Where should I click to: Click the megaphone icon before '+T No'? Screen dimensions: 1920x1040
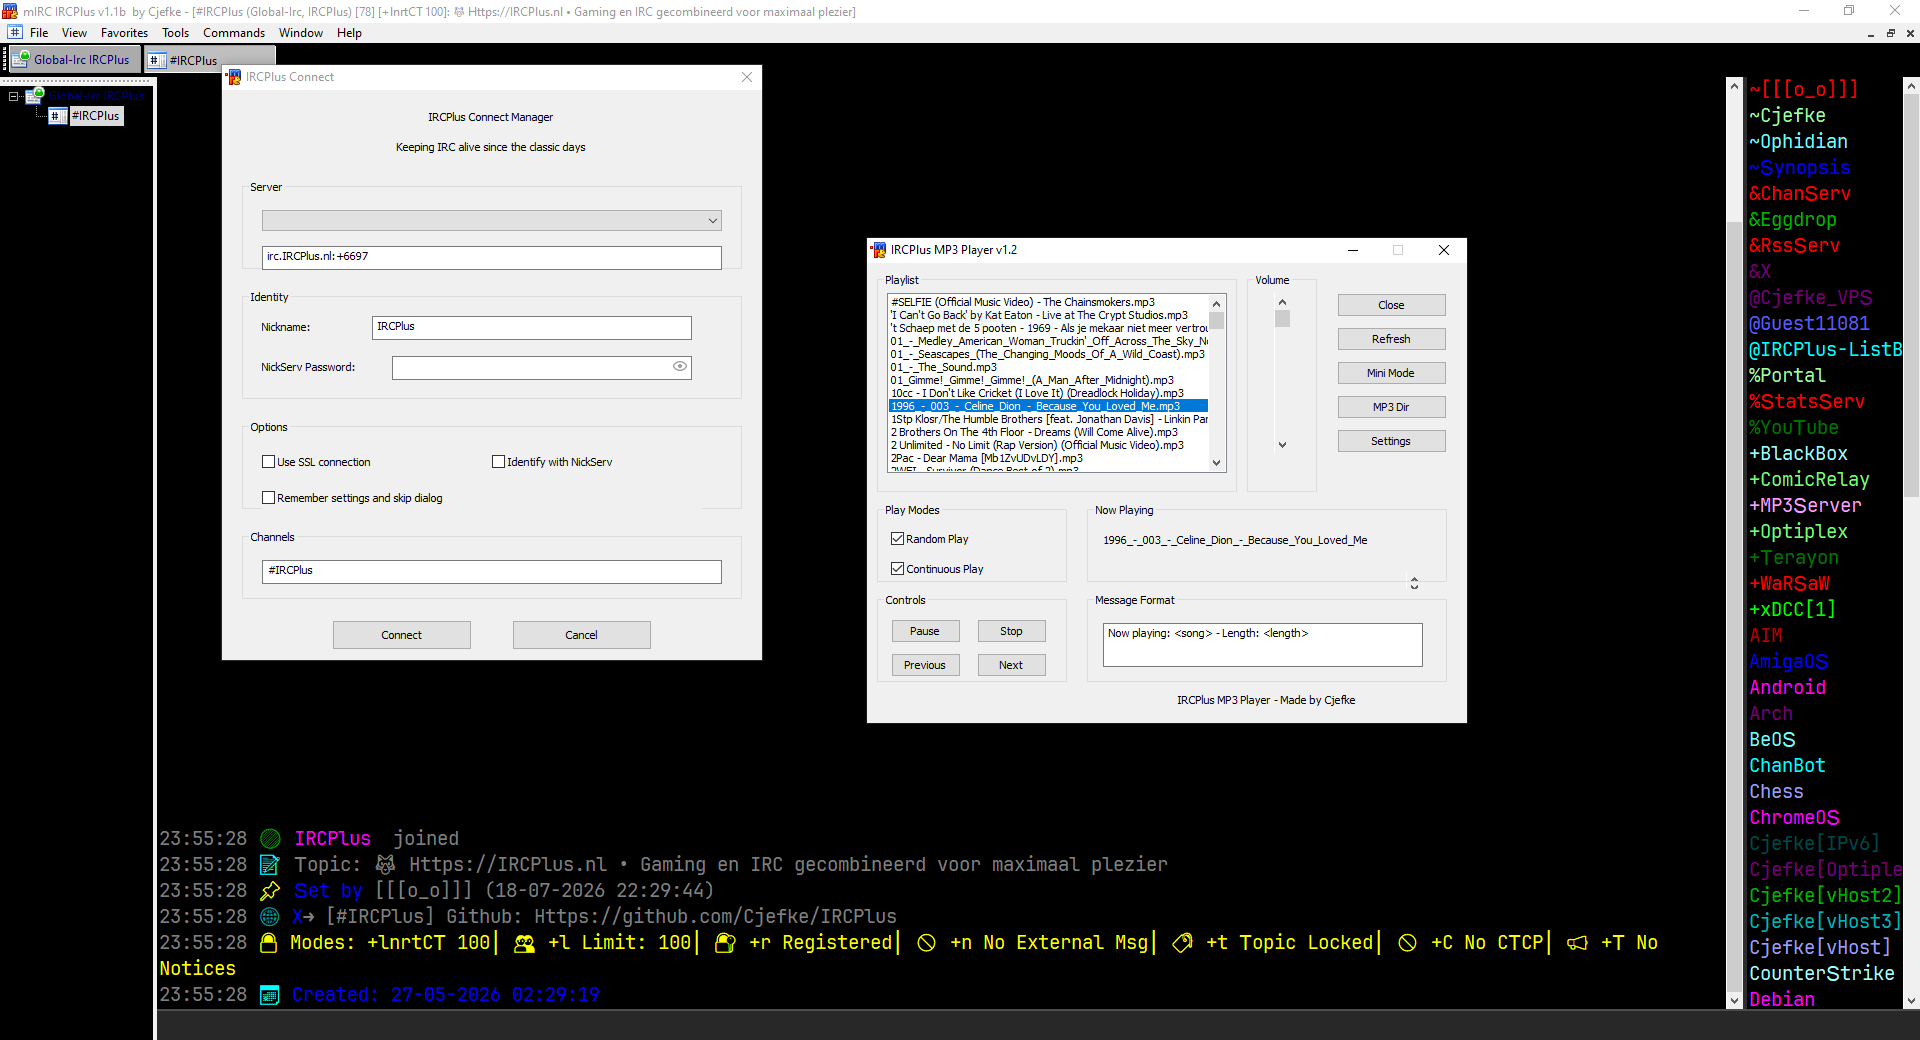pyautogui.click(x=1577, y=943)
